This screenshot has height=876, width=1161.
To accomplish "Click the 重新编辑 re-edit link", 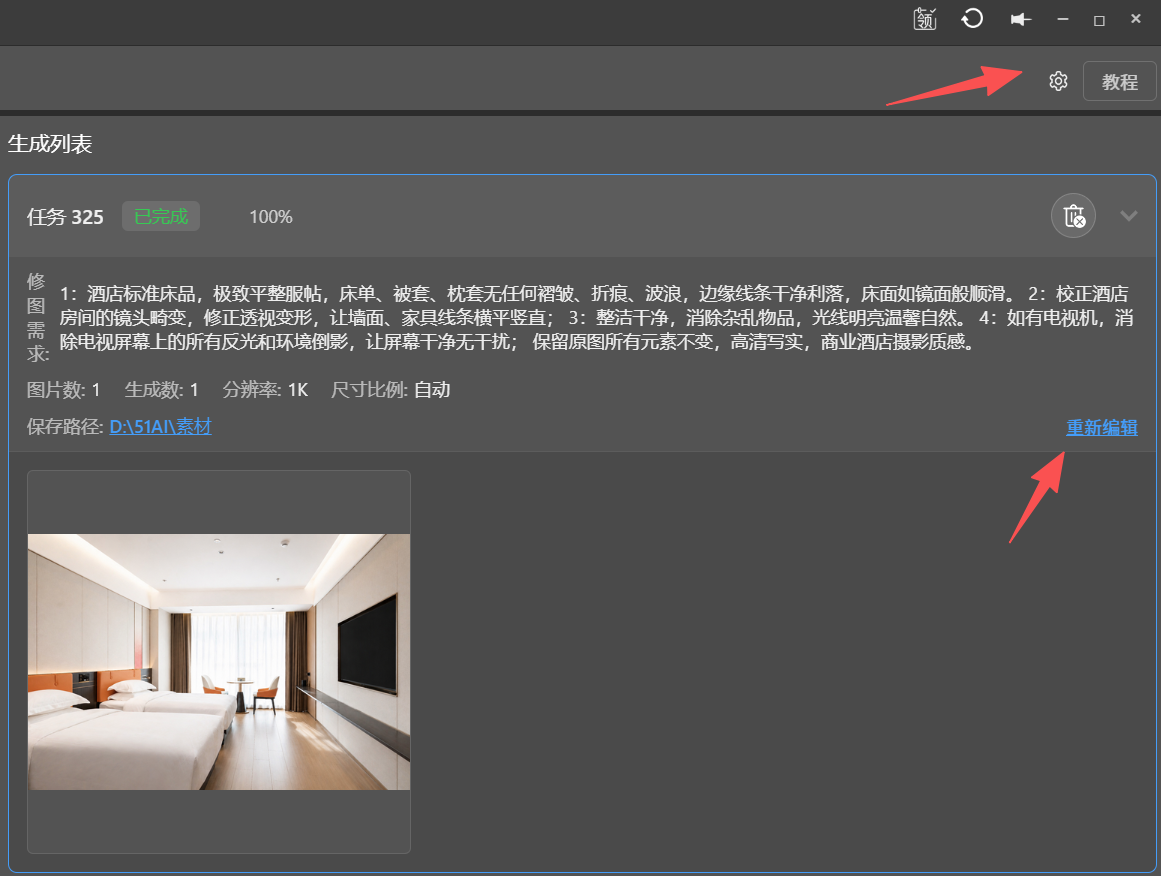I will coord(1102,427).
